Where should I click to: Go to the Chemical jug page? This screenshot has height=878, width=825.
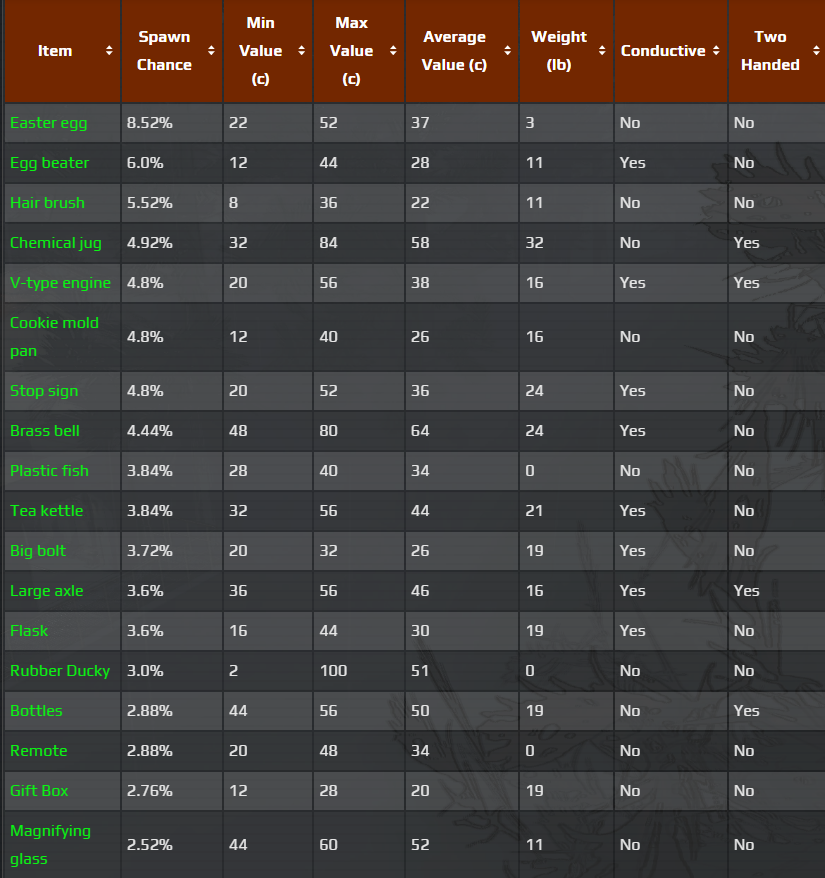point(56,243)
